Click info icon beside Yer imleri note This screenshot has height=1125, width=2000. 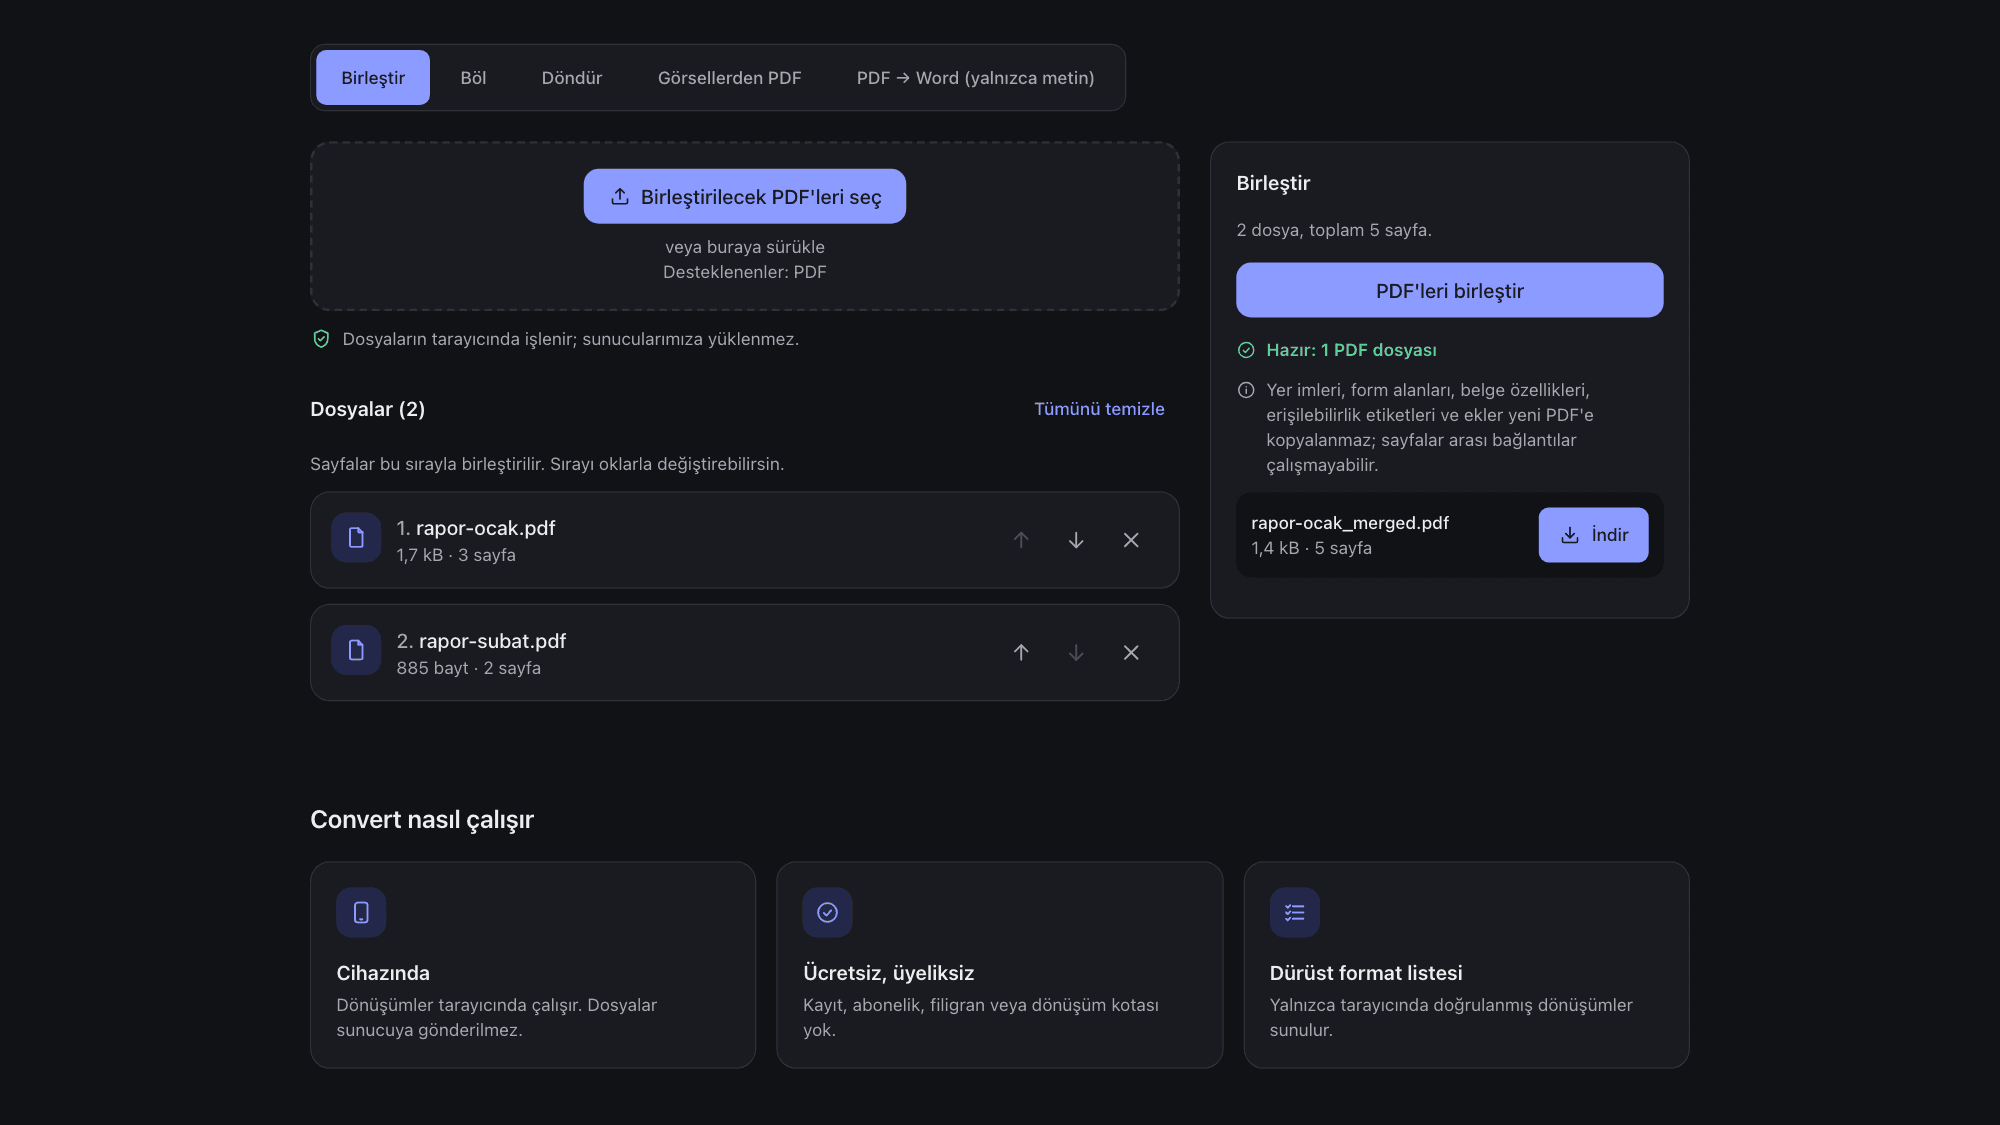coord(1246,390)
